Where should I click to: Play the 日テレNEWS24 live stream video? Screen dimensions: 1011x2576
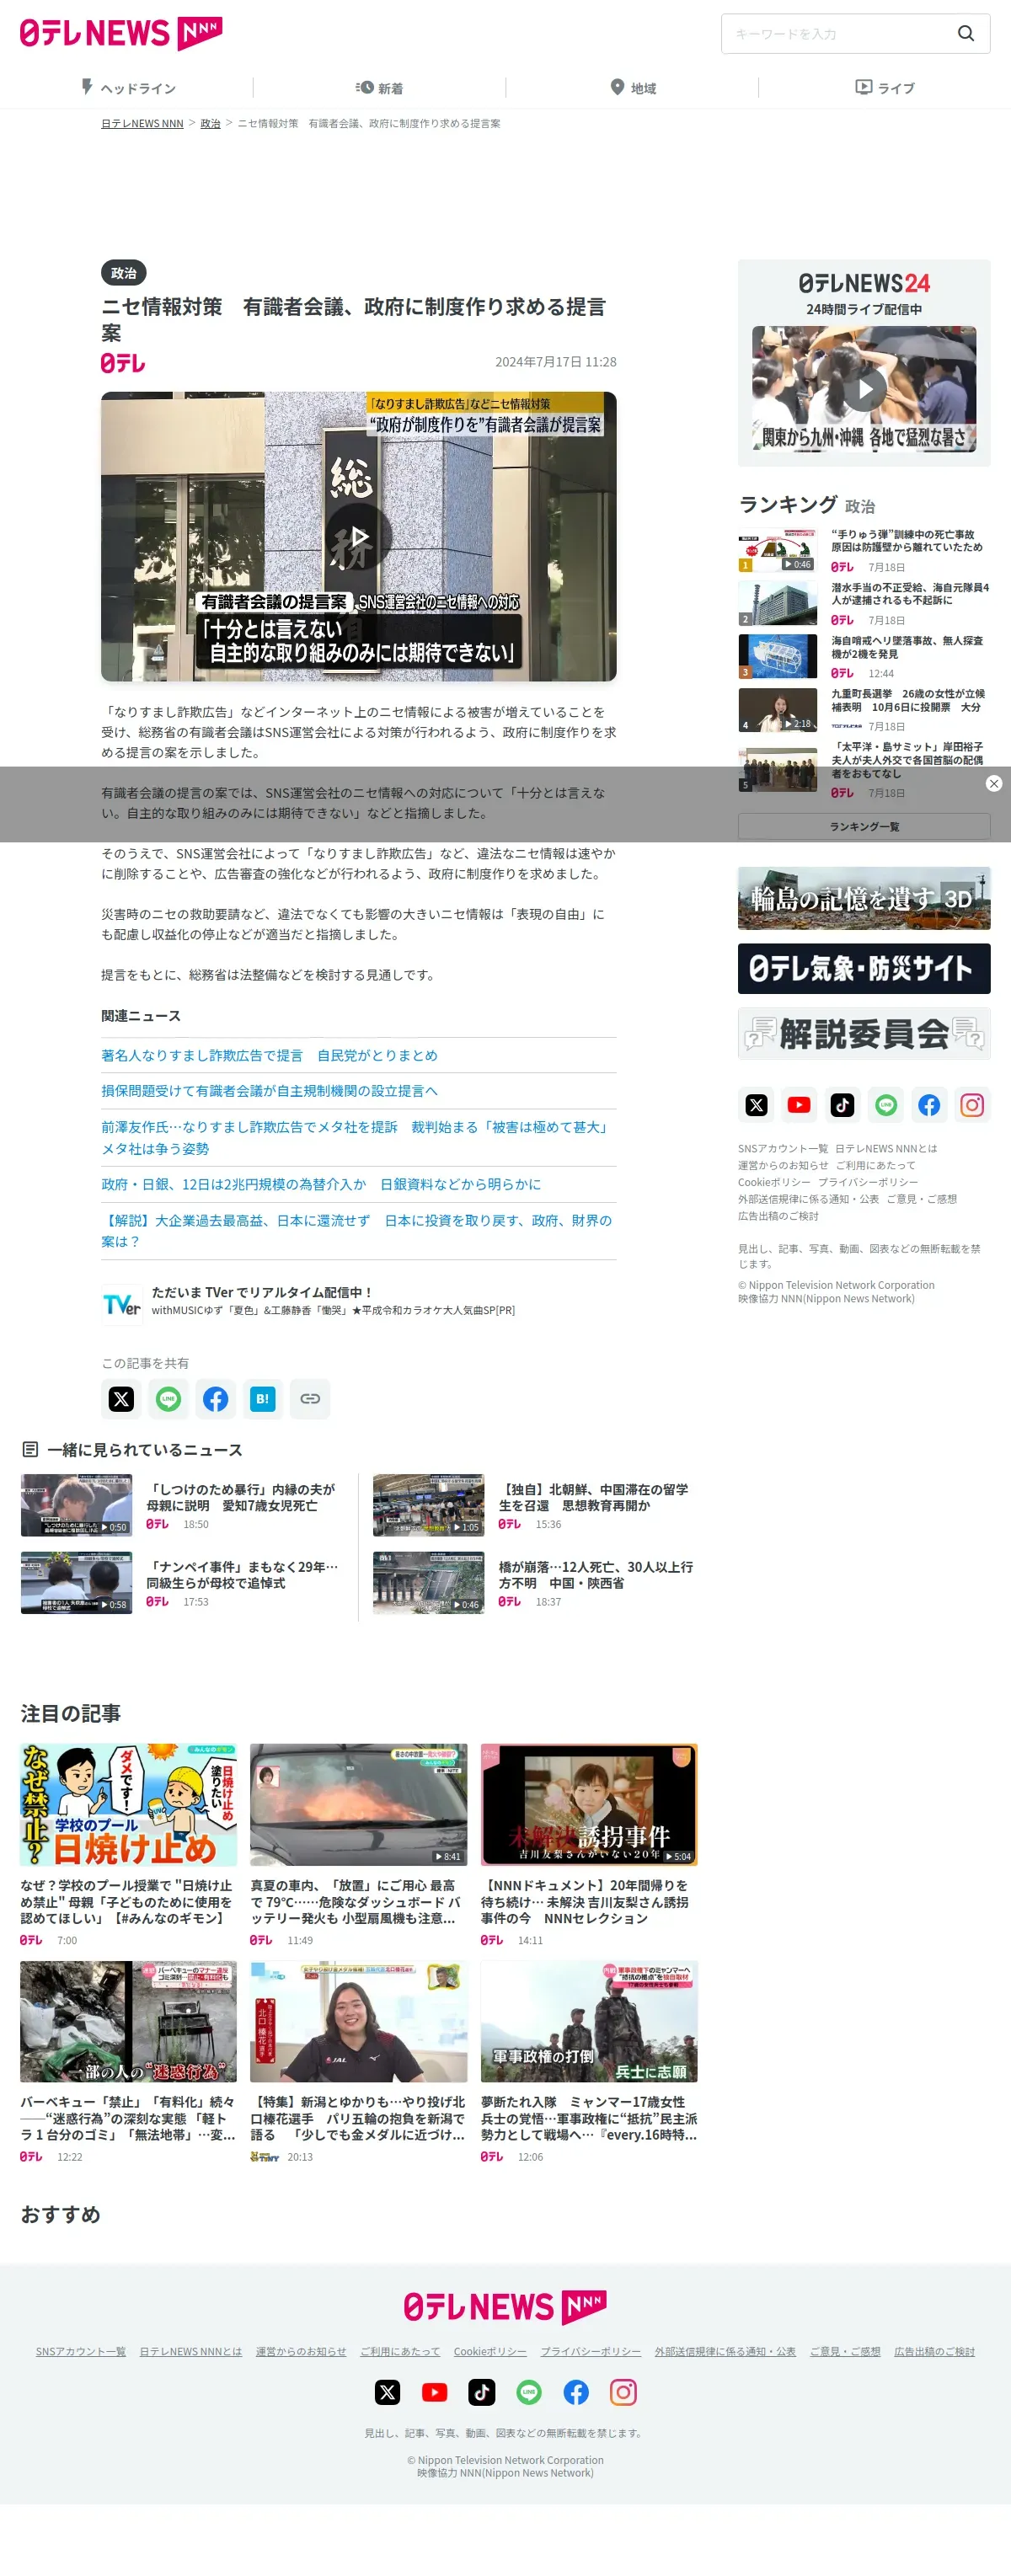[864, 388]
